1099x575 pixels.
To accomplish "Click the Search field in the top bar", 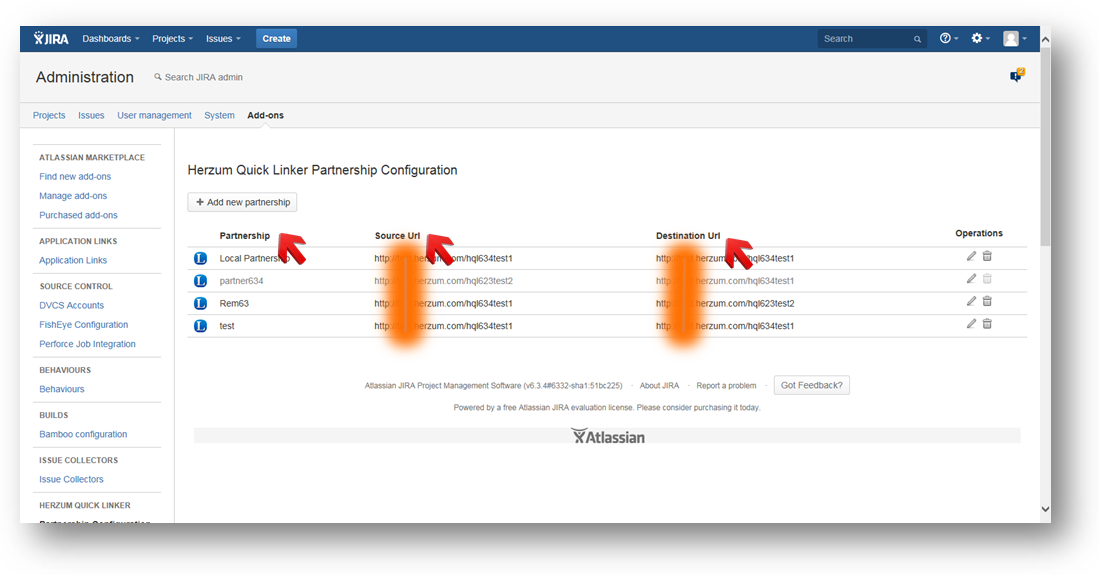I will tap(865, 39).
